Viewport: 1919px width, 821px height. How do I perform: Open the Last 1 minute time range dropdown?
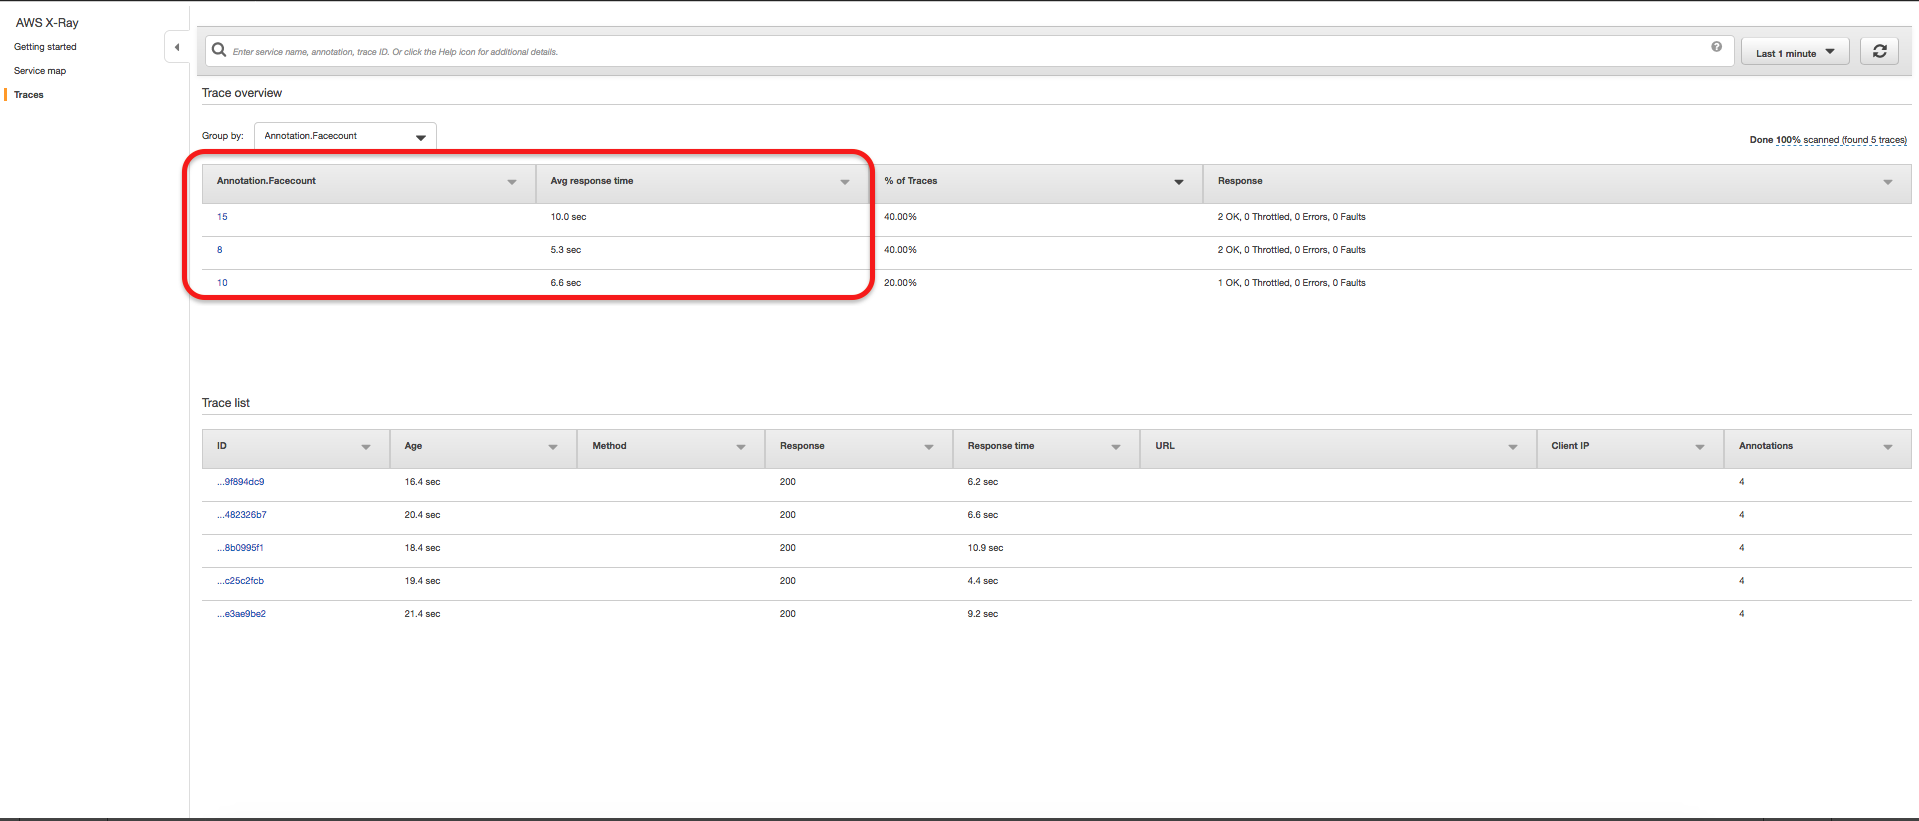(x=1794, y=53)
